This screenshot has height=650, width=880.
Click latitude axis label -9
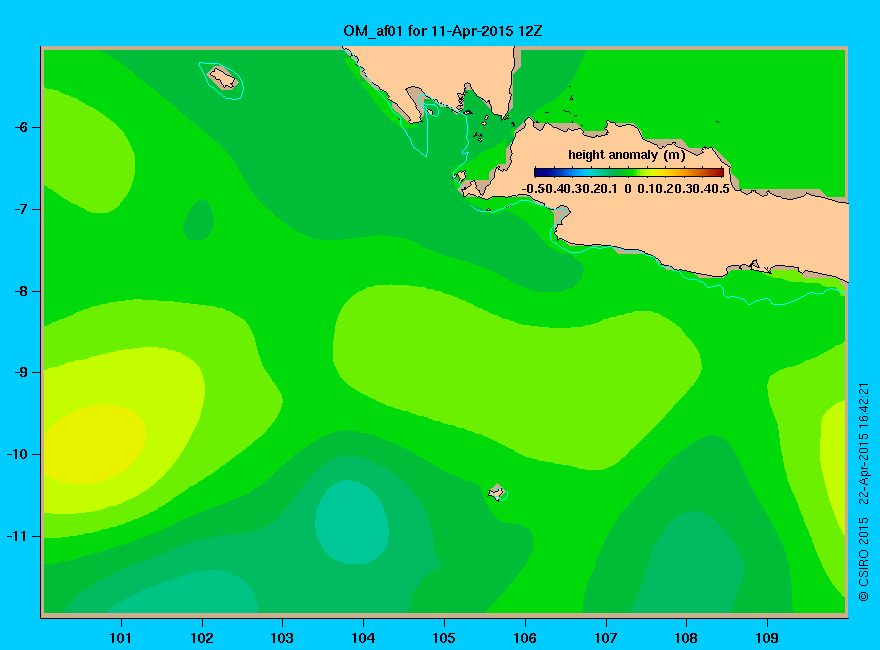tap(21, 372)
